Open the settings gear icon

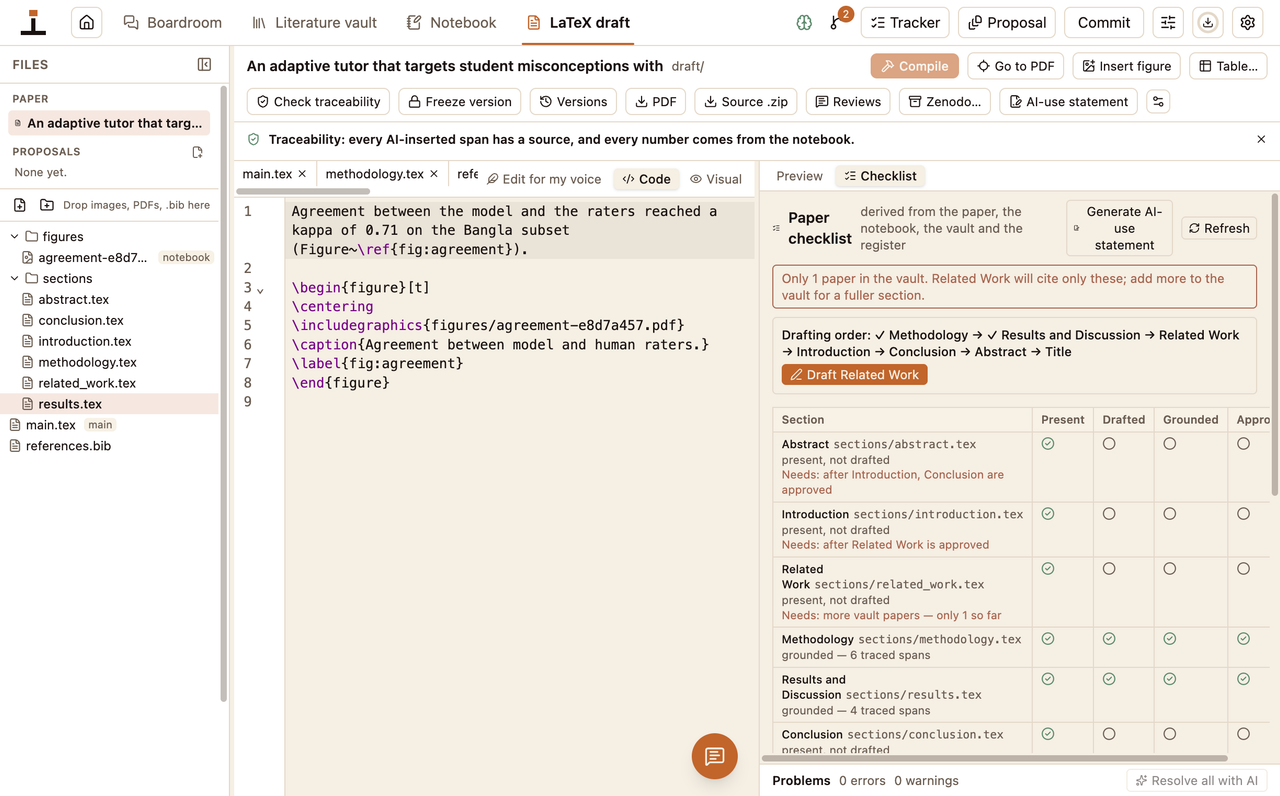pos(1247,22)
